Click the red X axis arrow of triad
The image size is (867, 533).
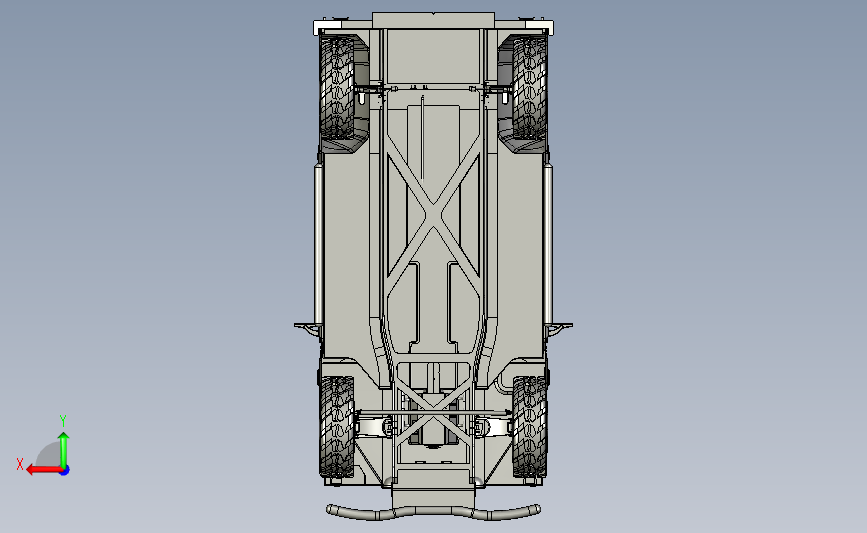(44, 471)
